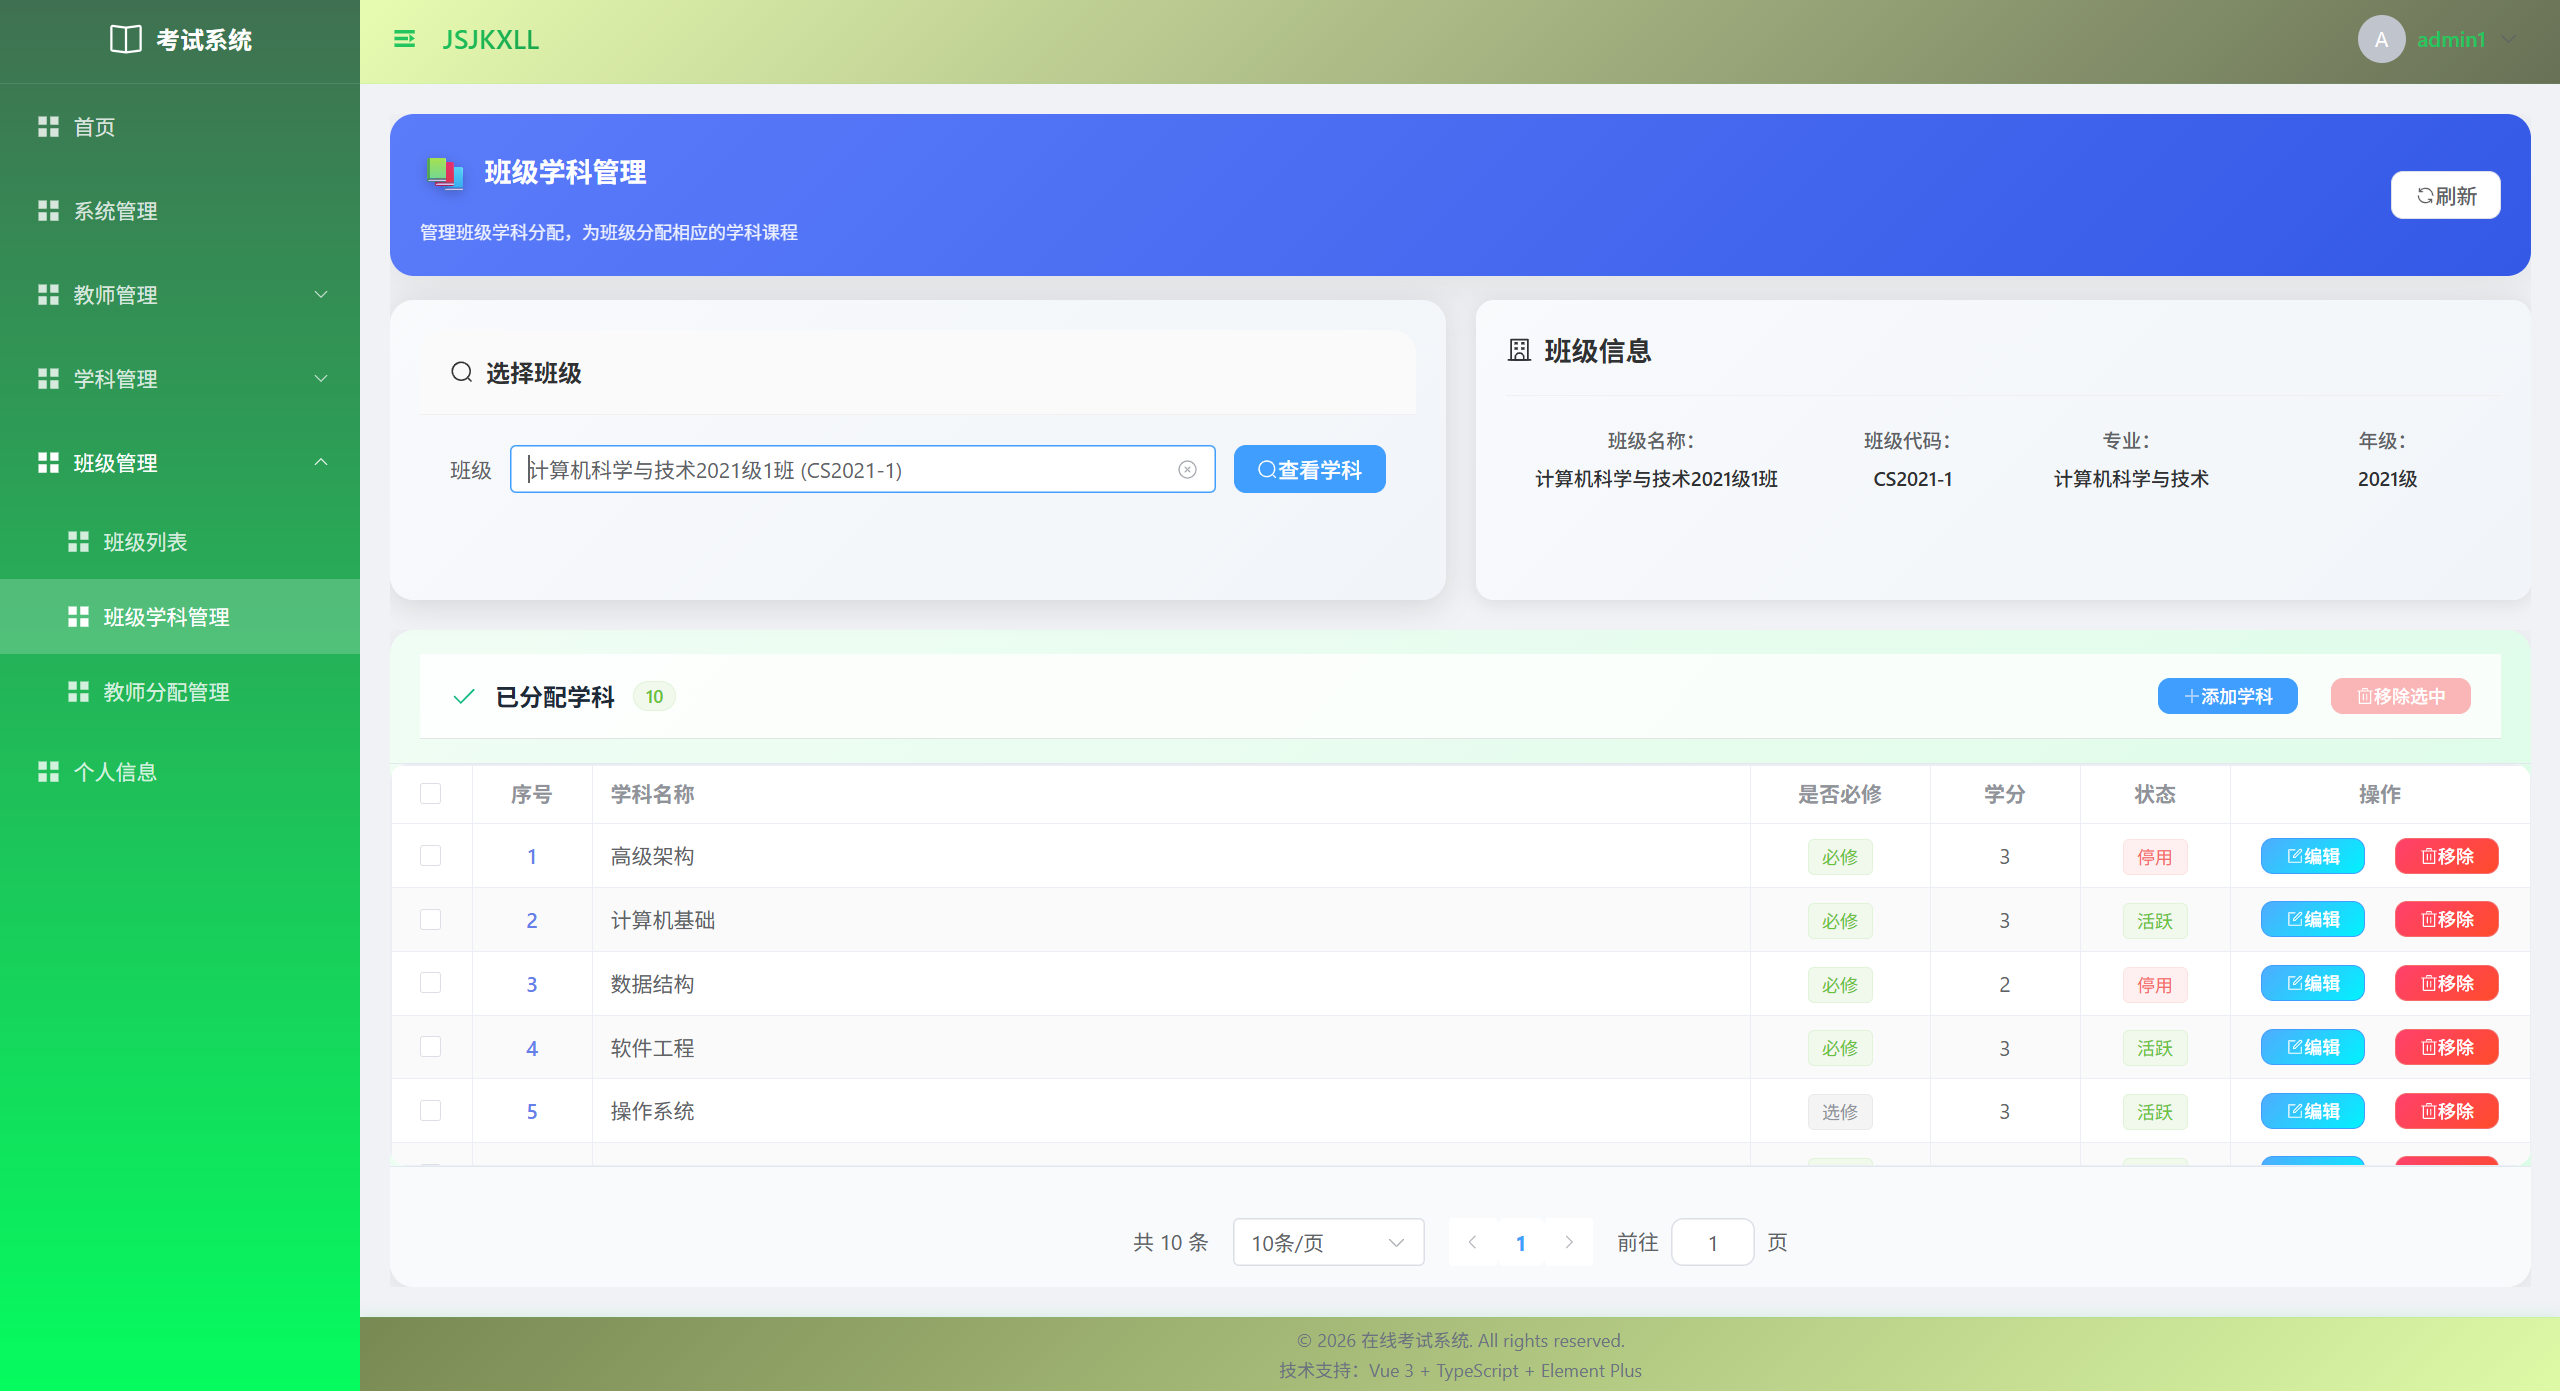Click 移除 for the 计算机基础 row

point(2446,920)
